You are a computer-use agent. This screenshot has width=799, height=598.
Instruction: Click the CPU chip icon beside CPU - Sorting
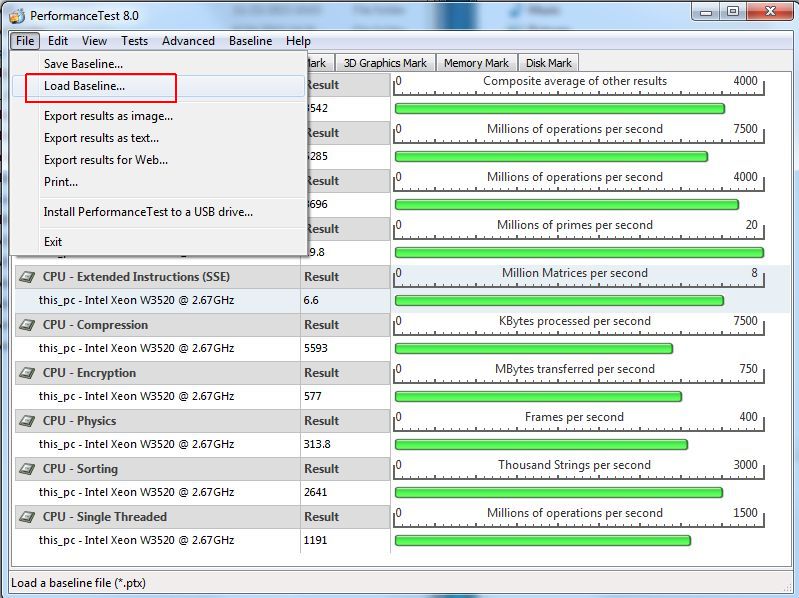(27, 469)
